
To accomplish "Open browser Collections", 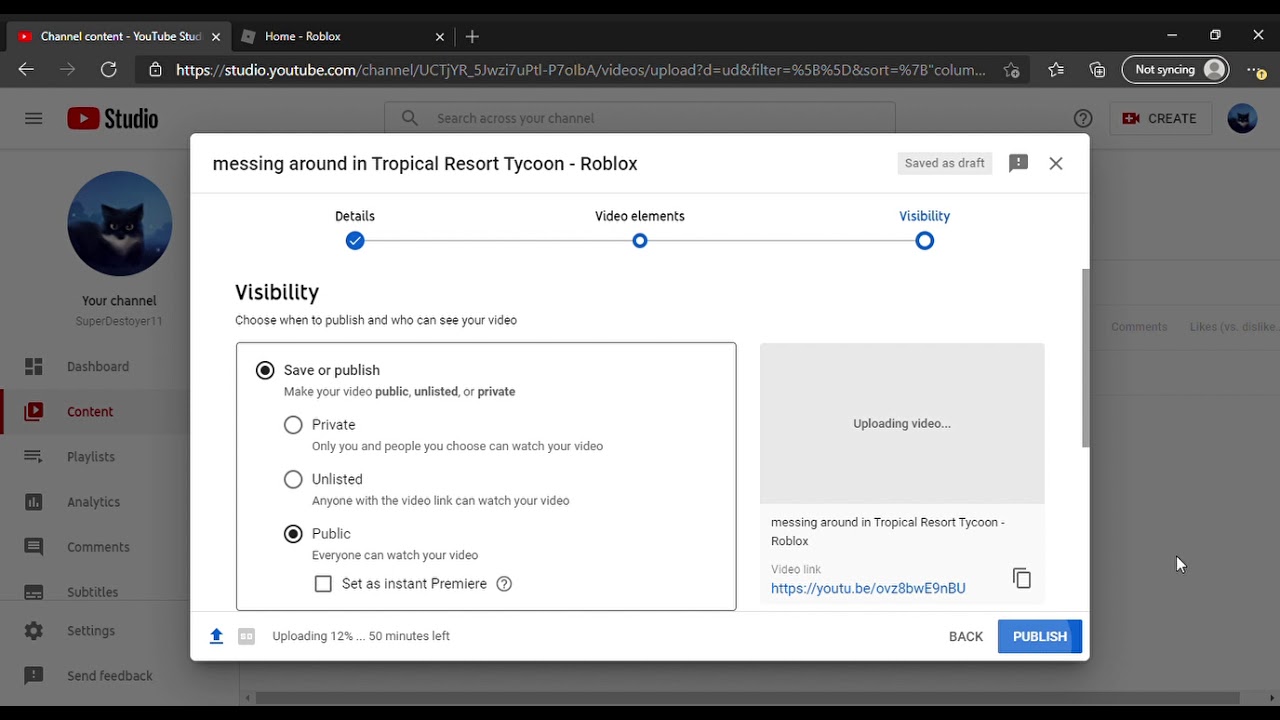I will point(1098,70).
